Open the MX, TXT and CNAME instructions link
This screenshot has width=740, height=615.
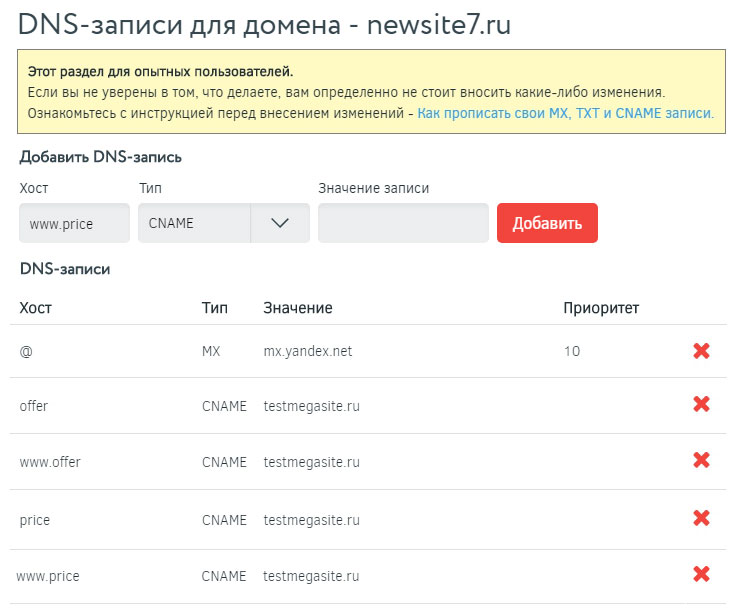point(565,113)
